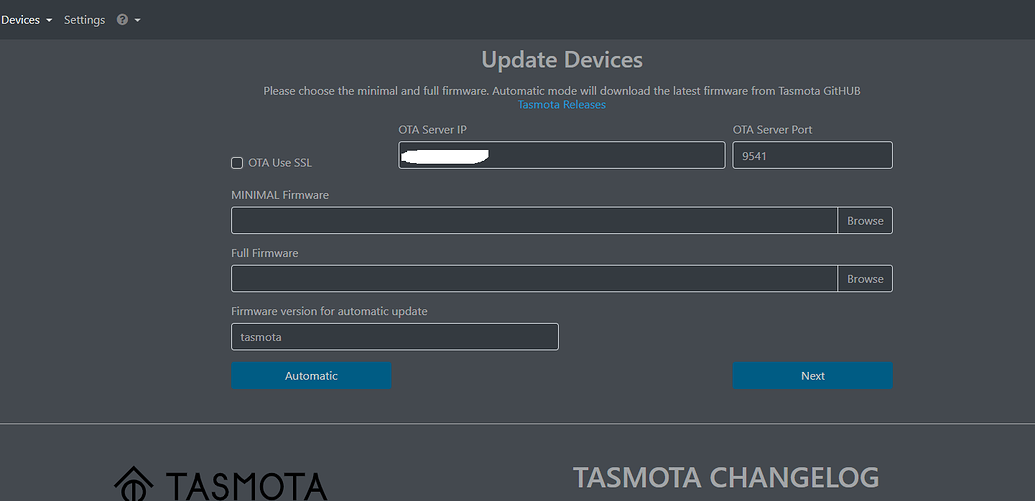Select the Full Firmware file input
The height and width of the screenshot is (501, 1035).
[x=535, y=279]
